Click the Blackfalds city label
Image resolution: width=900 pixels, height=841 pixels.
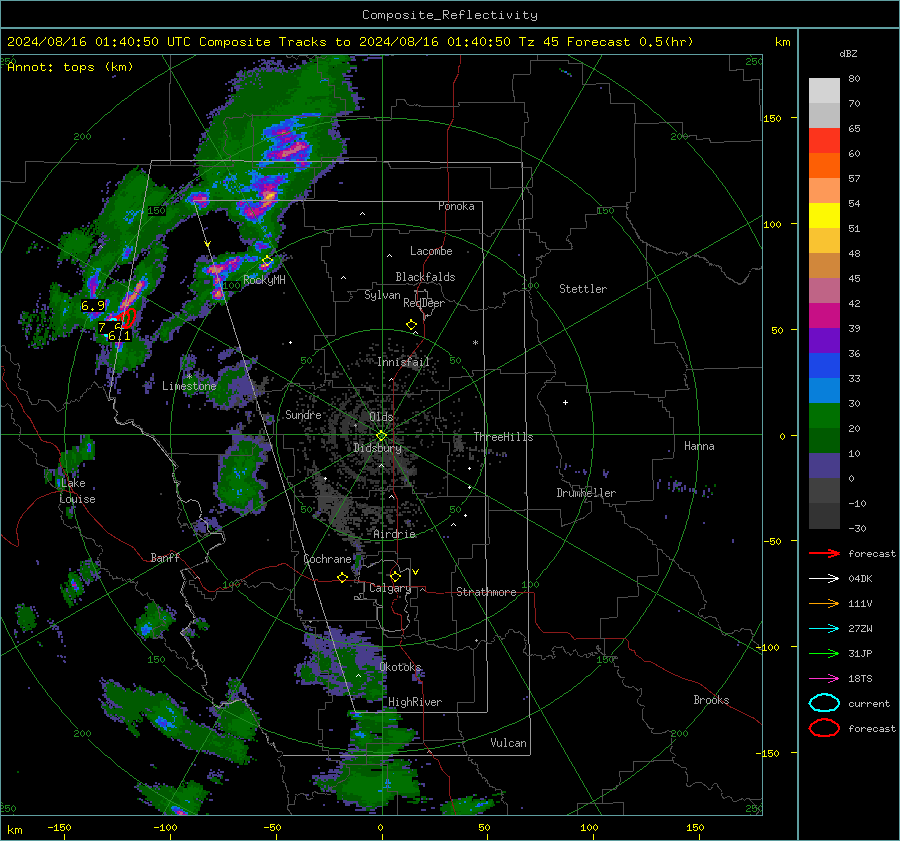[x=425, y=277]
